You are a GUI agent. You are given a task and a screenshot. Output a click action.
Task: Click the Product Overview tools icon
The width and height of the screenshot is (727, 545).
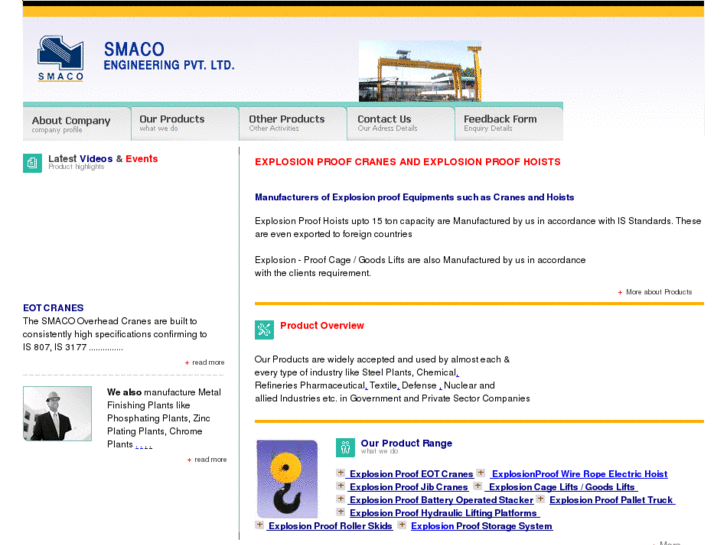coord(264,330)
